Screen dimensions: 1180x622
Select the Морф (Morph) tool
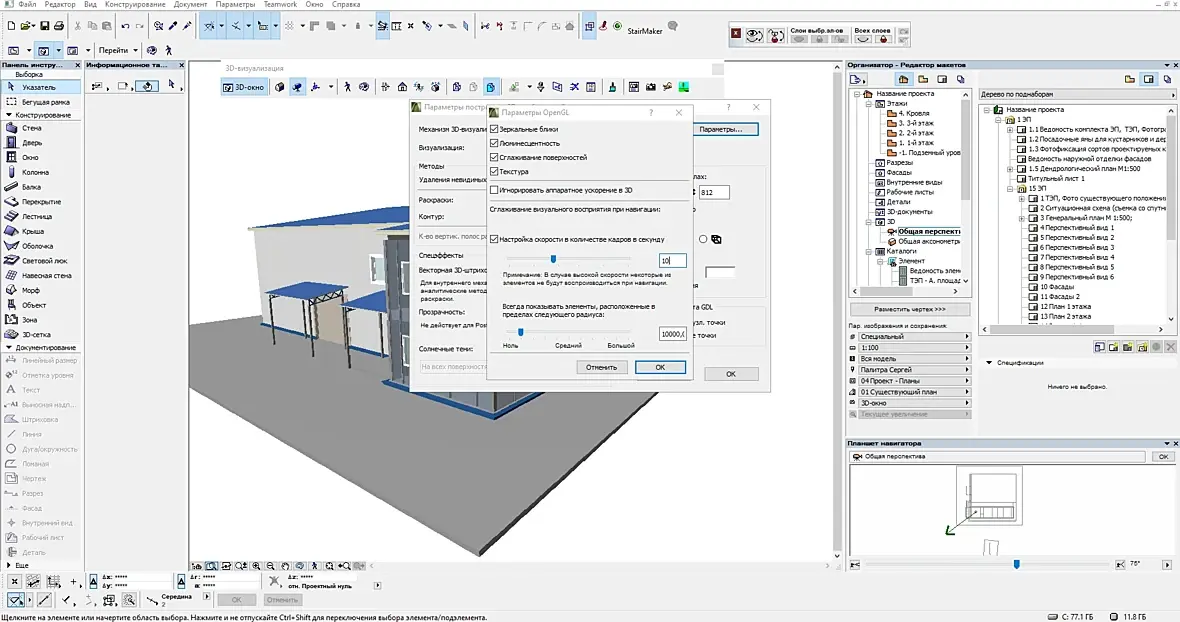[31, 290]
